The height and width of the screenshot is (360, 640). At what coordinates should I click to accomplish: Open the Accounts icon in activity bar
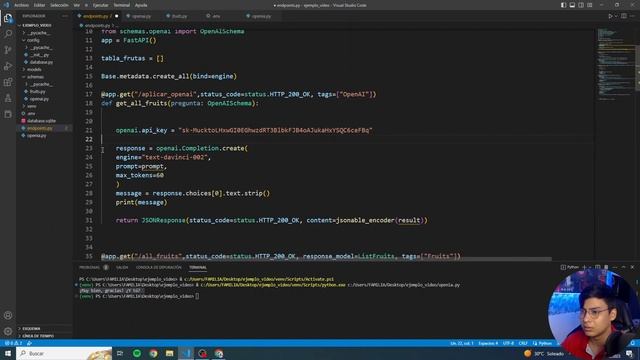tap(8, 315)
